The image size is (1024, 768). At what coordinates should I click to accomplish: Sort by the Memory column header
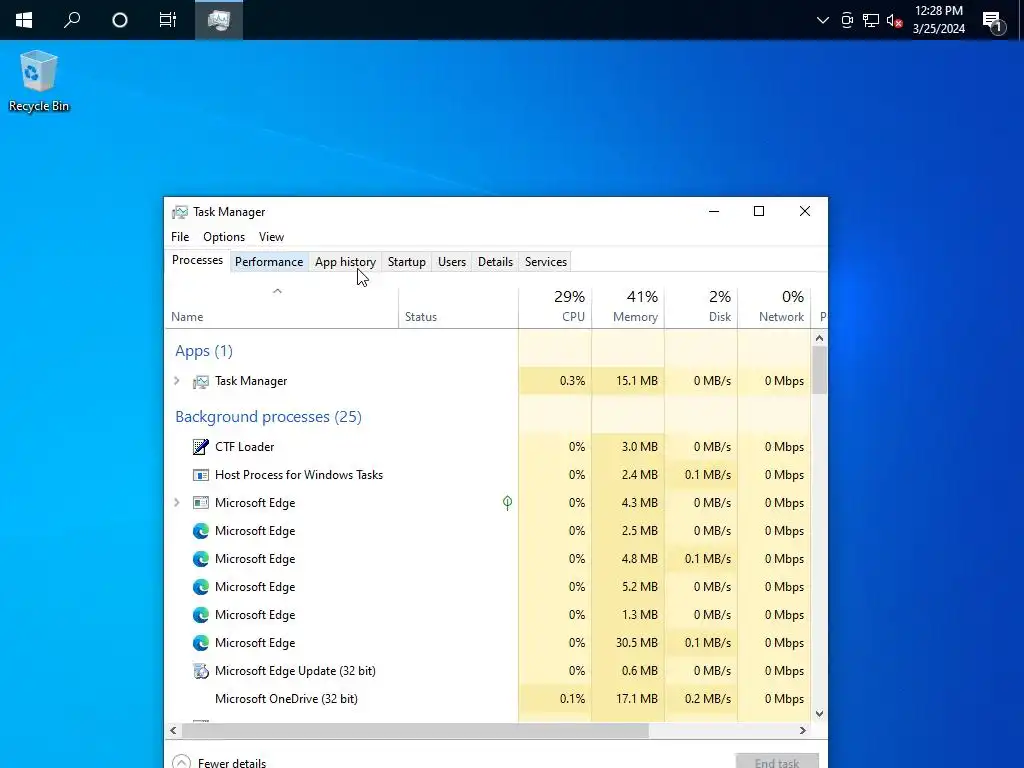tap(628, 308)
